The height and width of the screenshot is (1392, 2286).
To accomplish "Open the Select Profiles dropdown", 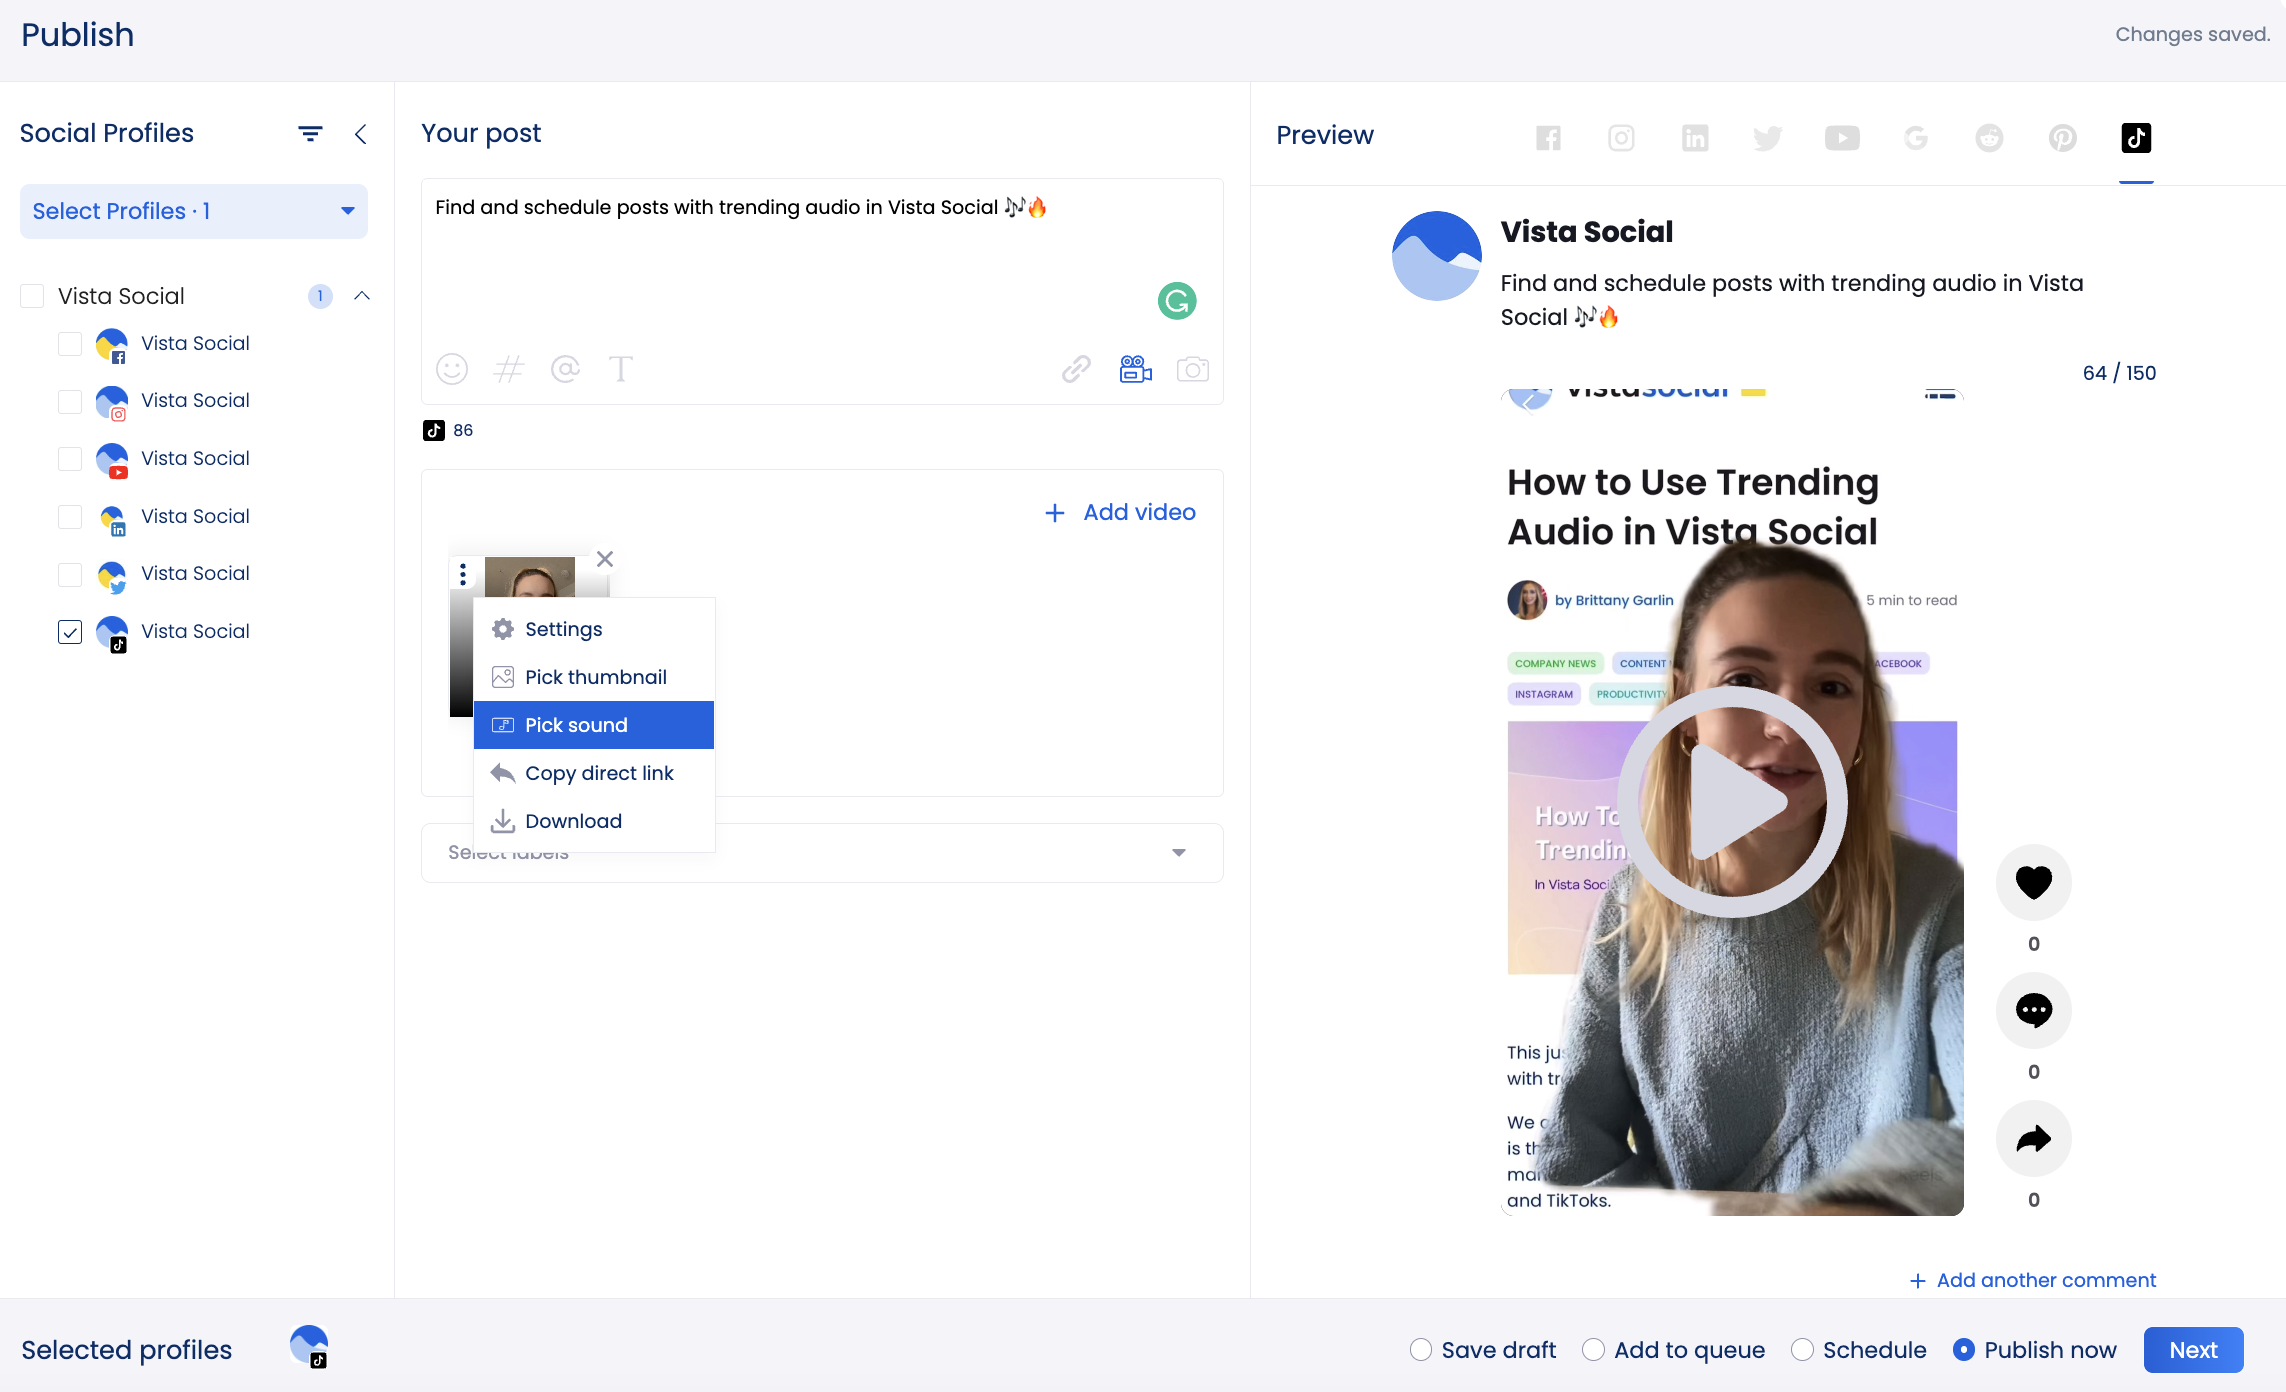I will click(x=193, y=211).
